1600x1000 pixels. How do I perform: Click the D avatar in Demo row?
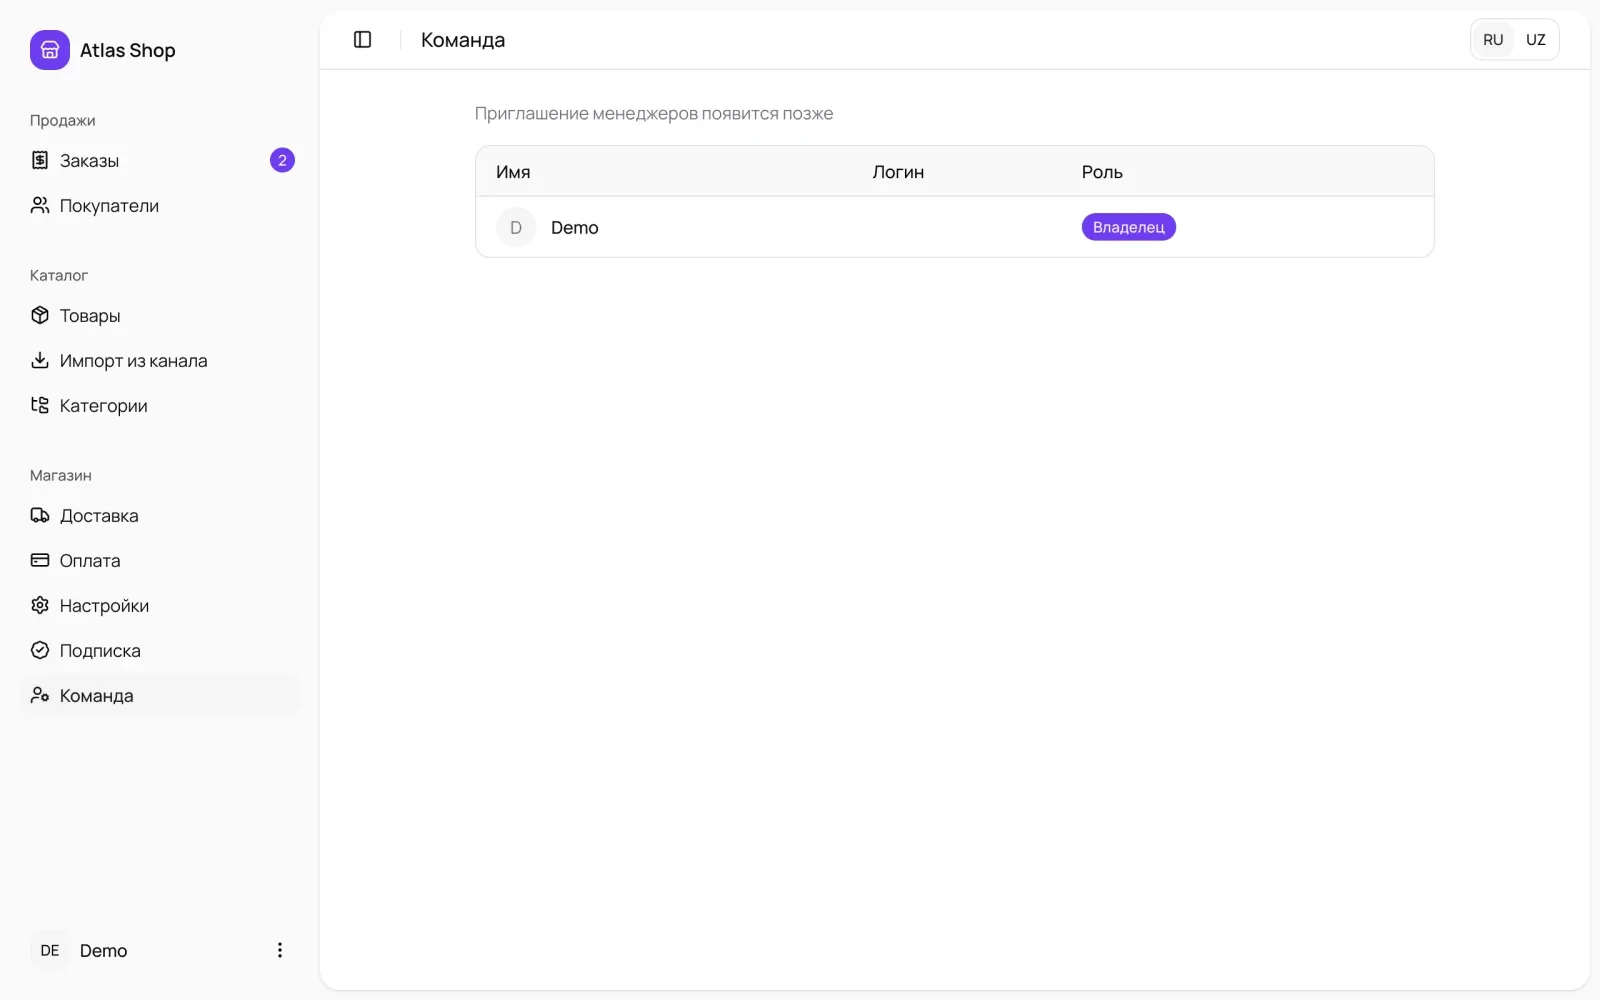(x=516, y=227)
